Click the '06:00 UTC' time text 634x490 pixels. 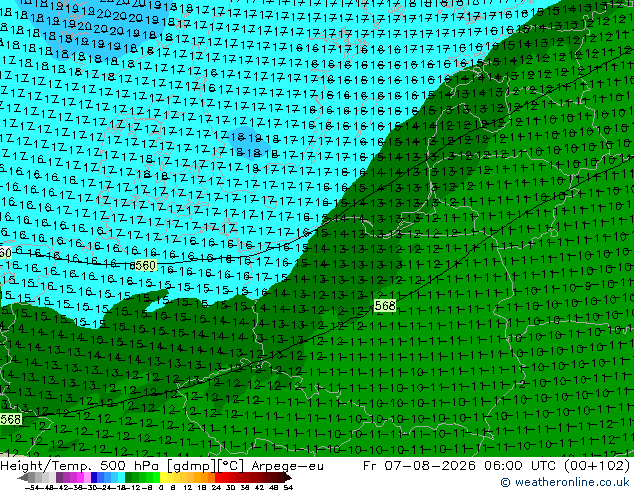(521, 466)
